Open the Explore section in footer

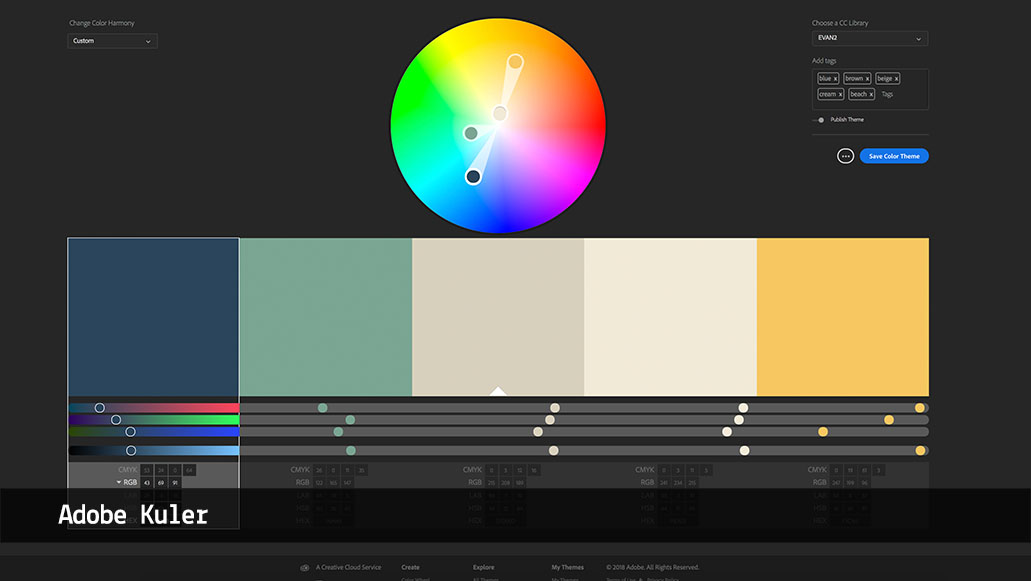click(x=483, y=567)
